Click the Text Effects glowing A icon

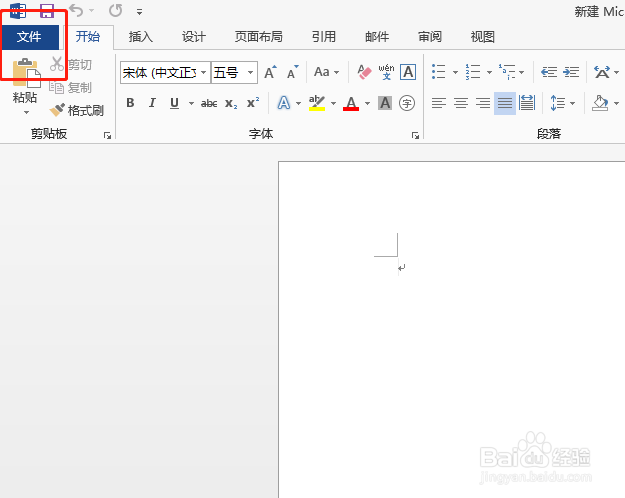[284, 103]
